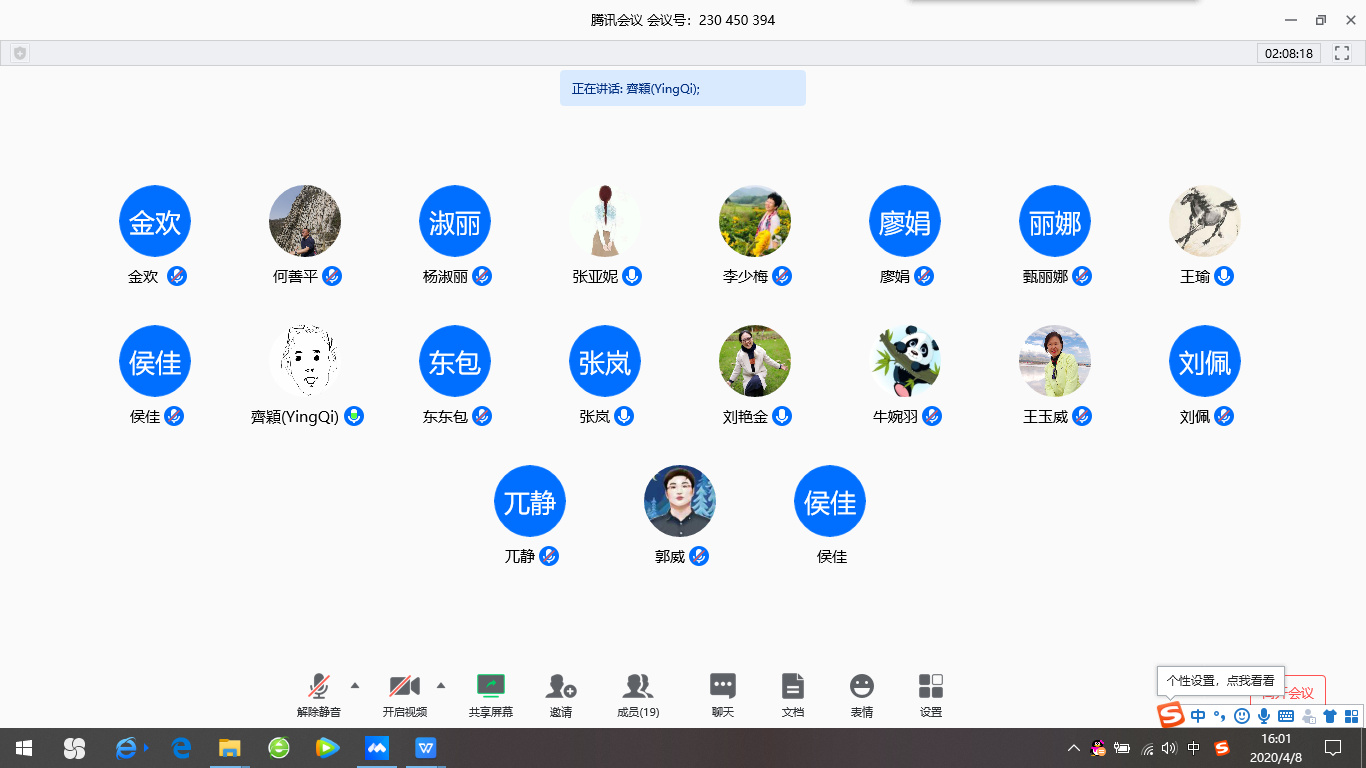The width and height of the screenshot is (1366, 768).
Task: Expand video options arrow beside 开启视频
Action: (x=441, y=685)
